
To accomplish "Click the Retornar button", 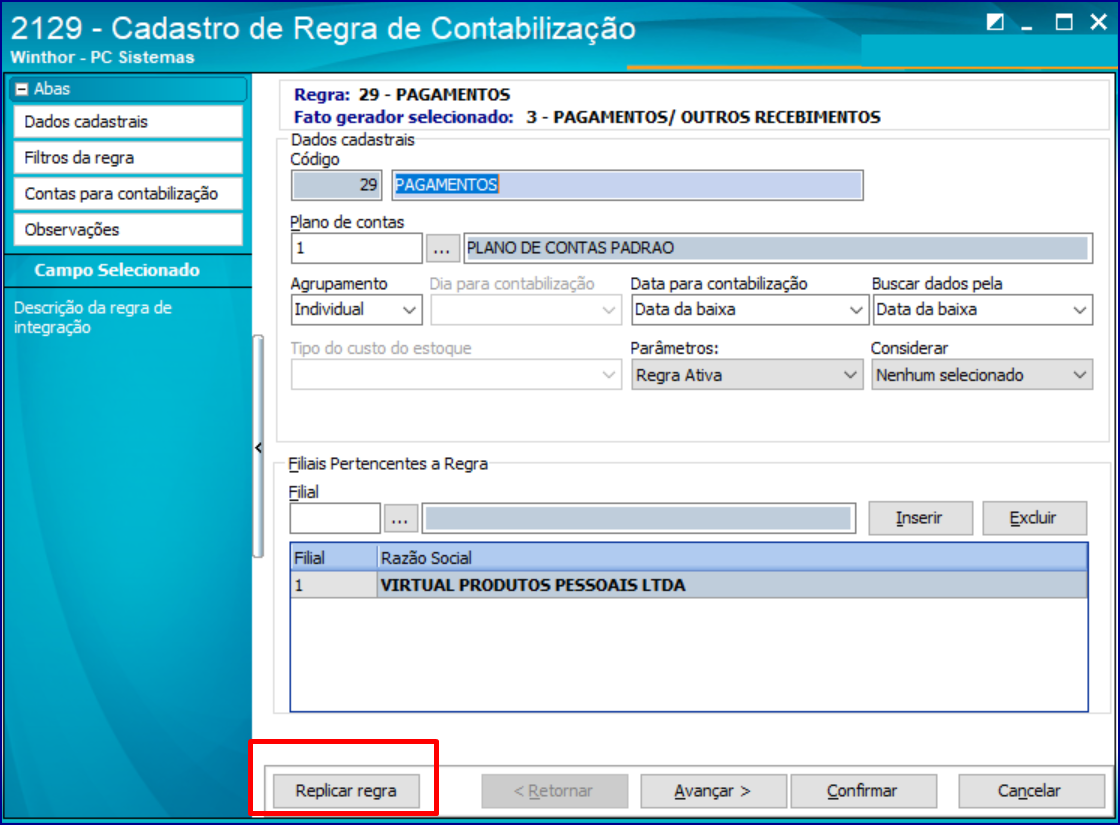I will point(554,791).
